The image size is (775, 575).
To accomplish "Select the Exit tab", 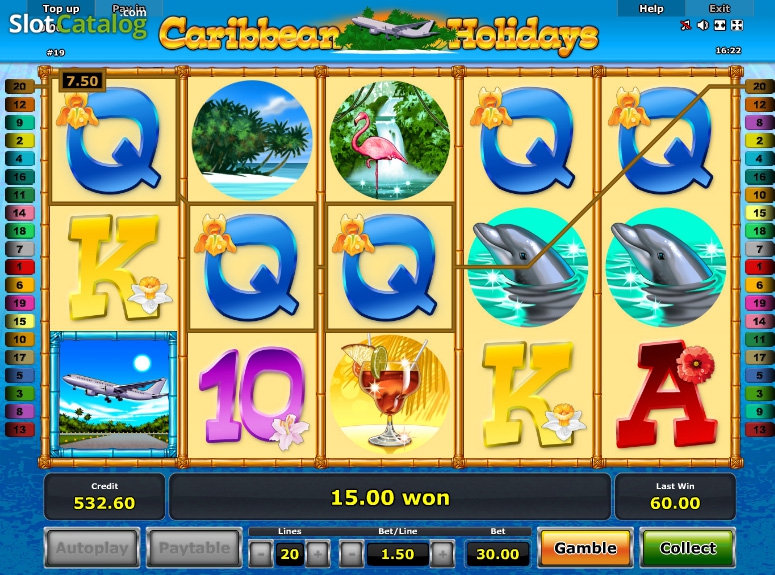I will coord(719,8).
